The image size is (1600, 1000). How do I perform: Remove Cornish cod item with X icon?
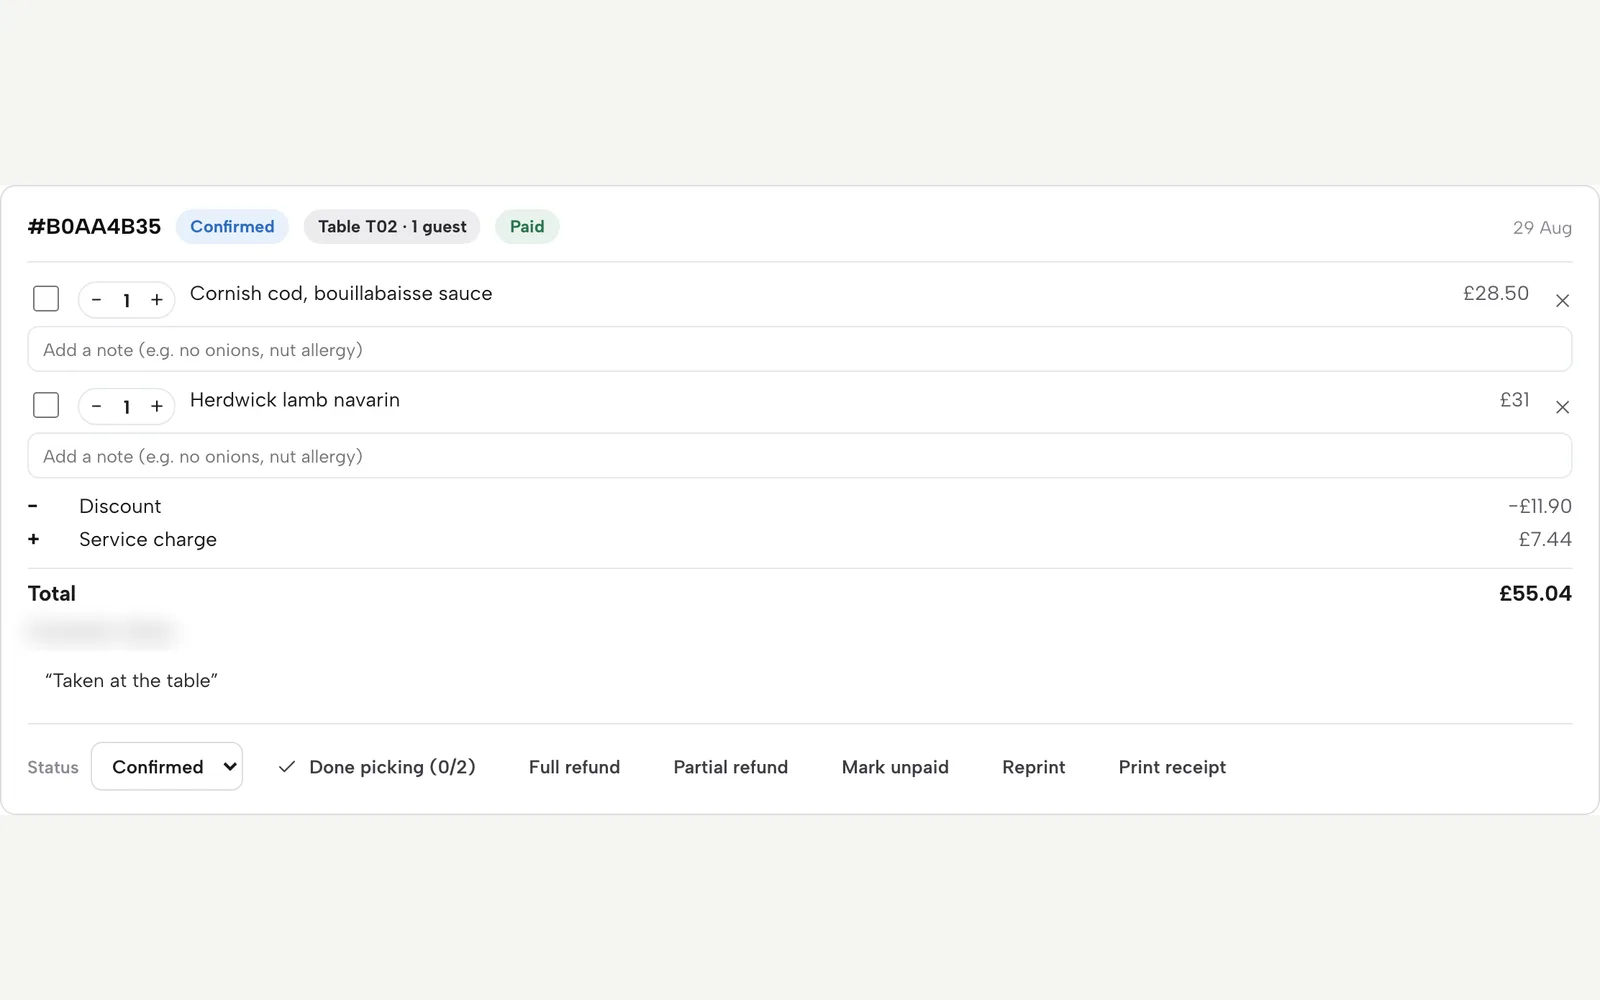[x=1562, y=300]
